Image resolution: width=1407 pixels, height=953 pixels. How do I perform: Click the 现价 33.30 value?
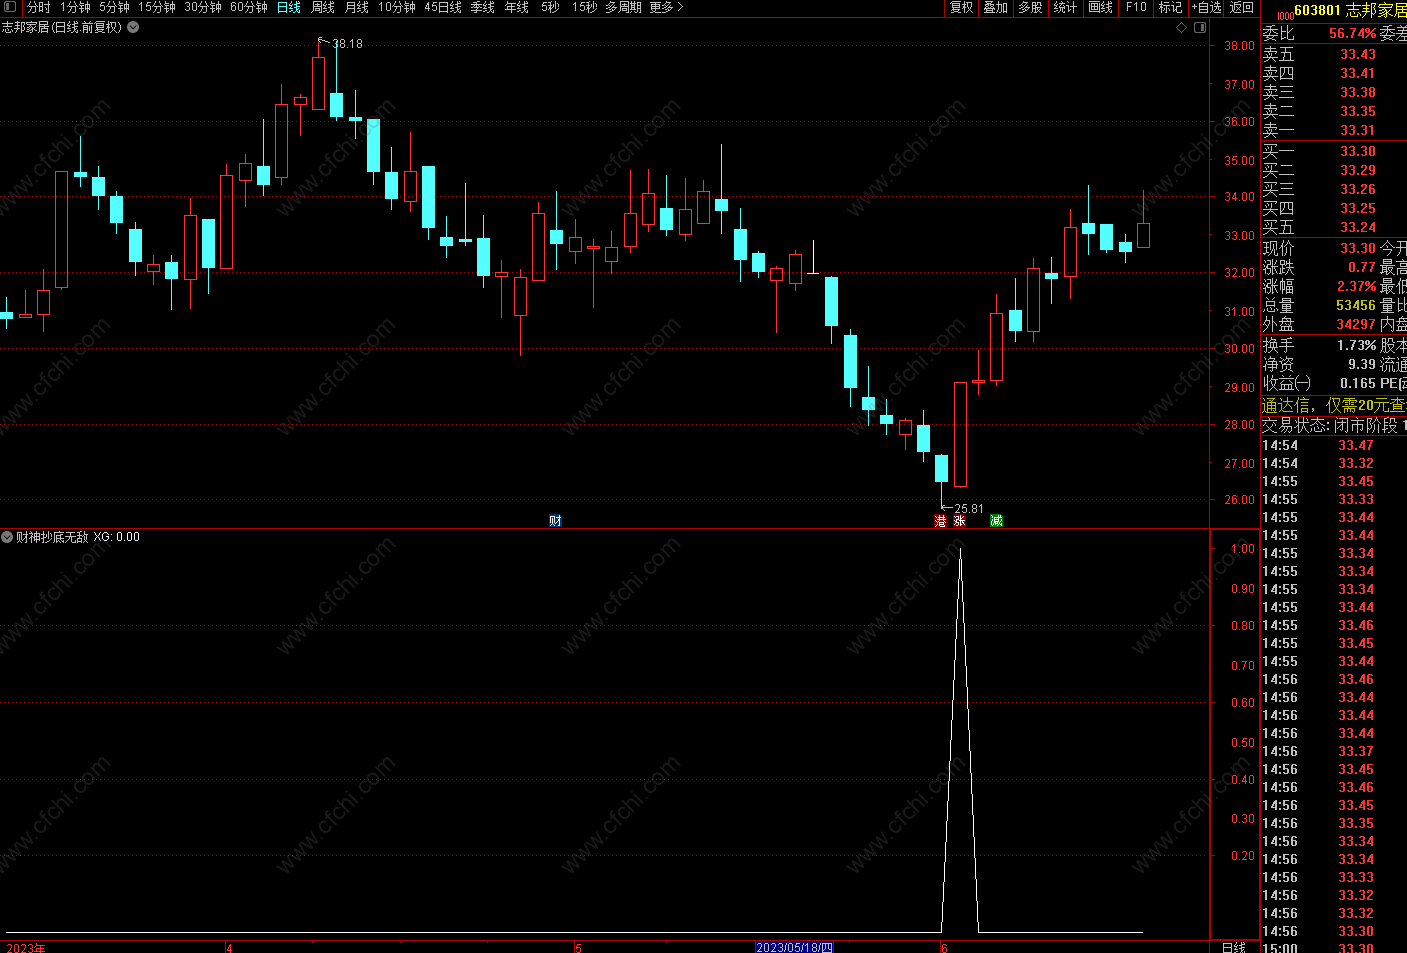(x=1358, y=248)
